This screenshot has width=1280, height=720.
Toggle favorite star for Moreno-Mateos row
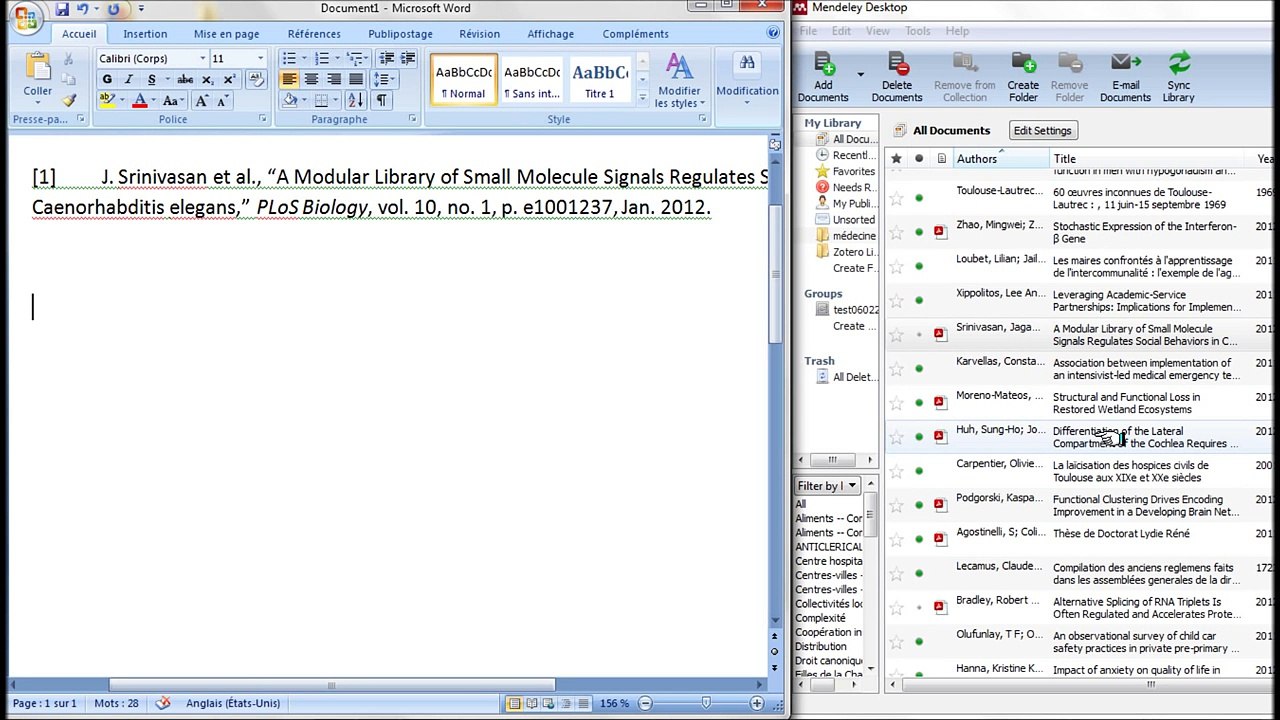(896, 403)
